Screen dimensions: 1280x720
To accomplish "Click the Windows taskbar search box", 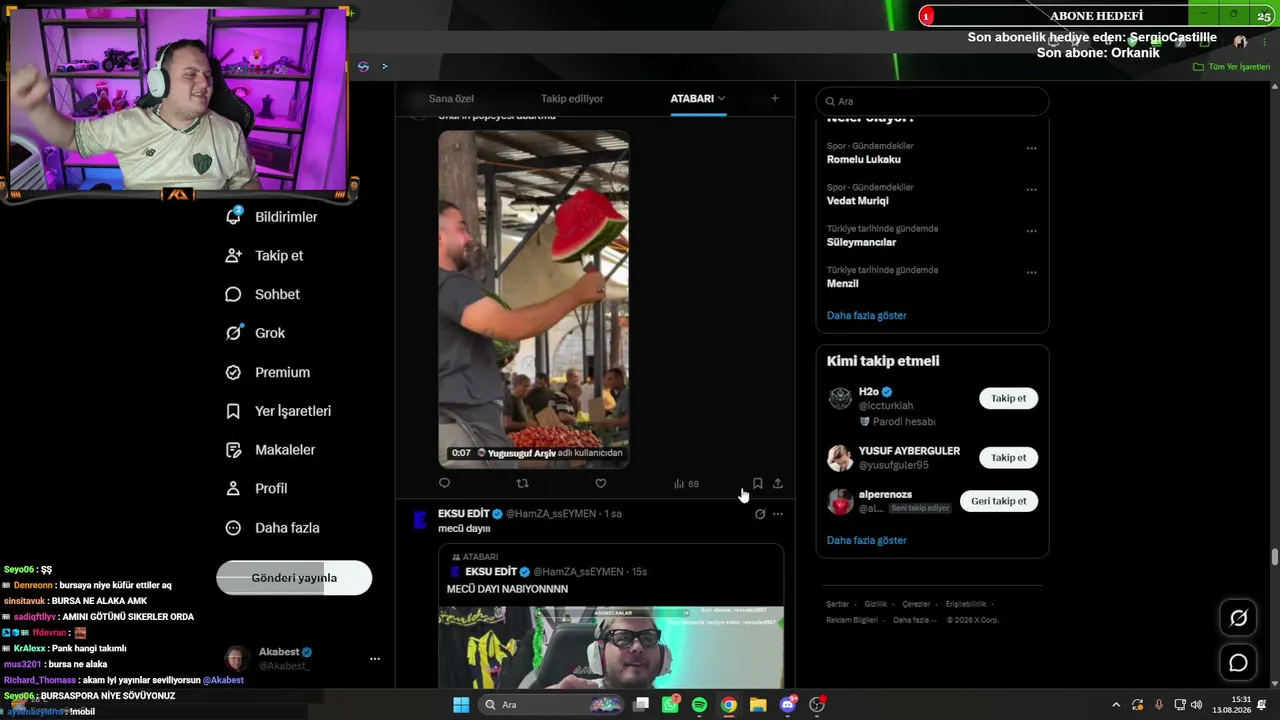I will pos(550,704).
